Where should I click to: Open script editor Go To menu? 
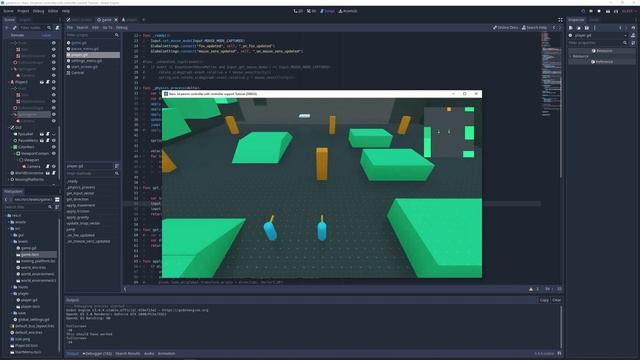[x=107, y=27]
